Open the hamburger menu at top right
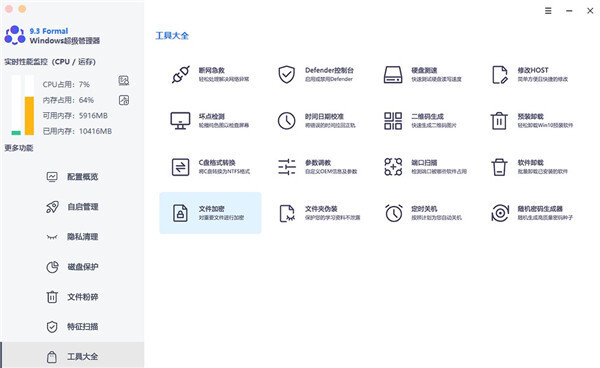Viewport: 600px width, 368px height. 548,11
